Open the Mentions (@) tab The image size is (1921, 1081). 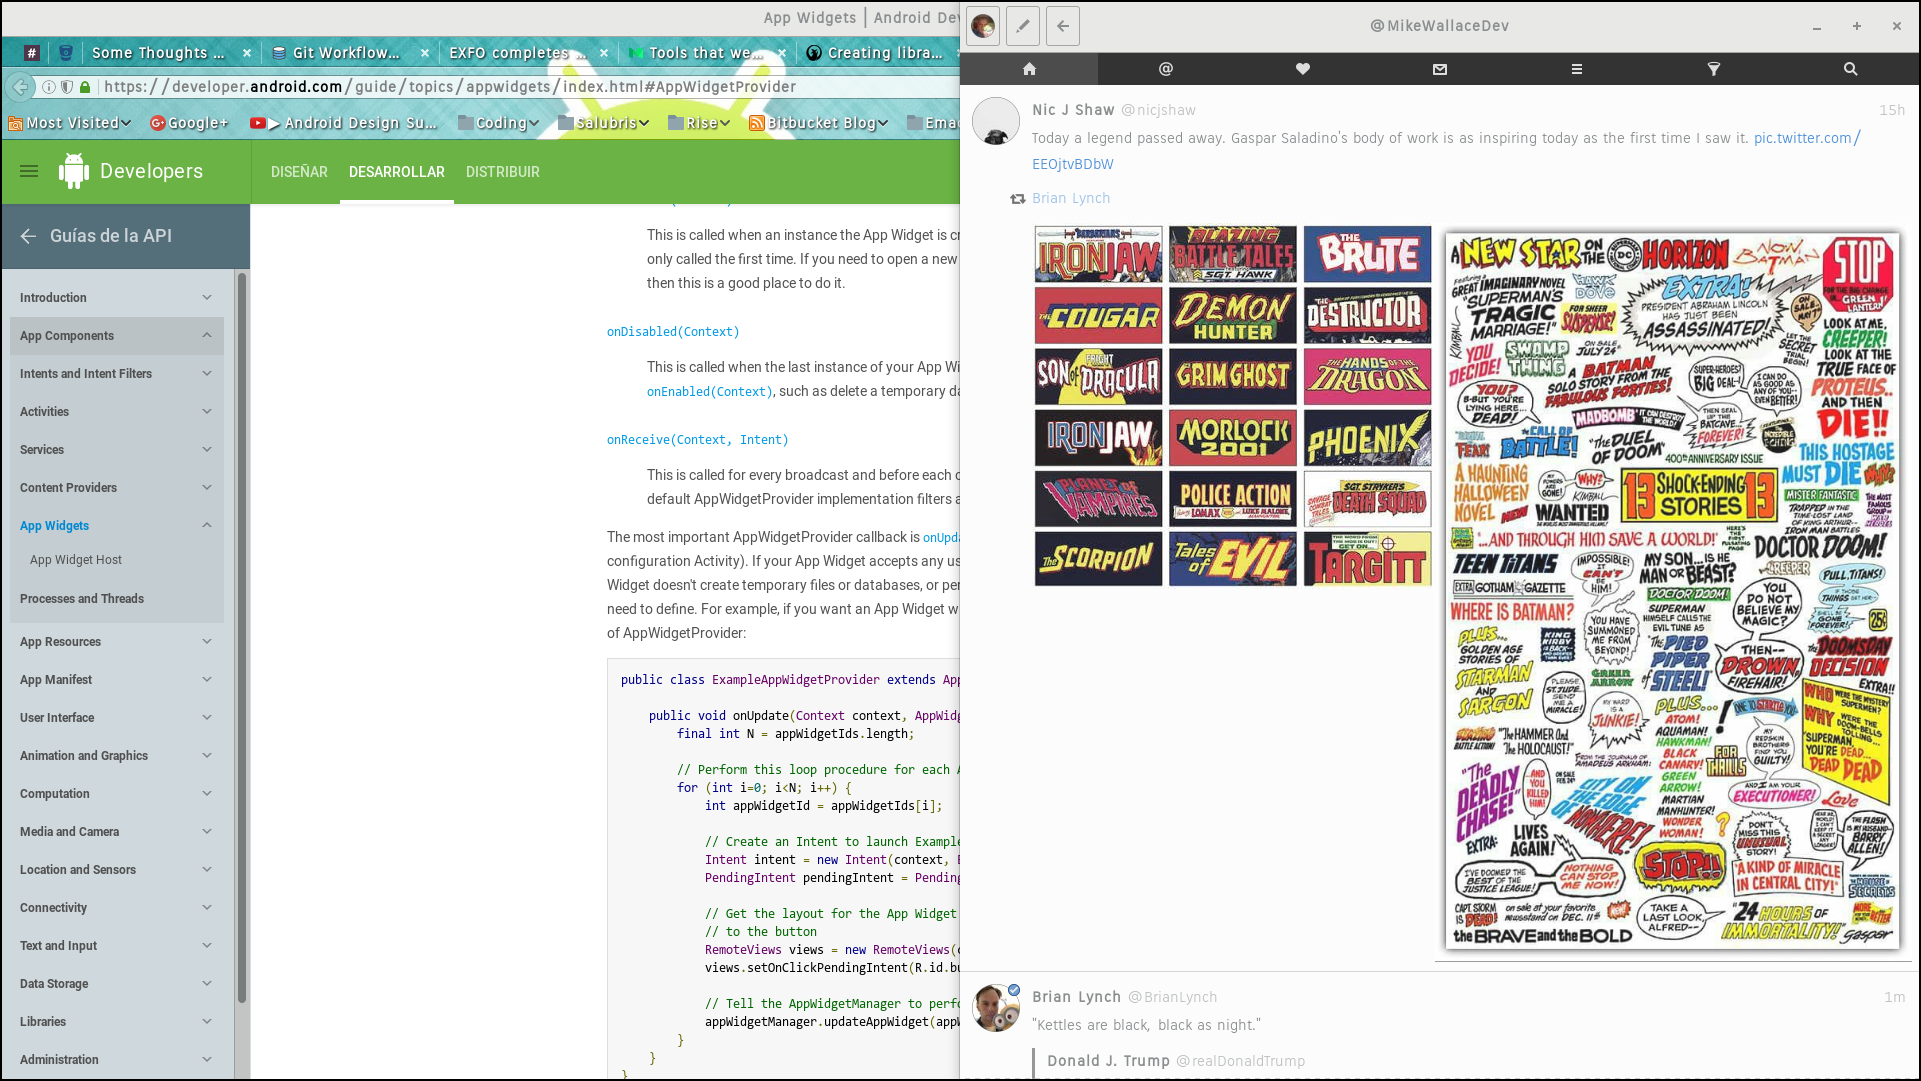point(1166,69)
